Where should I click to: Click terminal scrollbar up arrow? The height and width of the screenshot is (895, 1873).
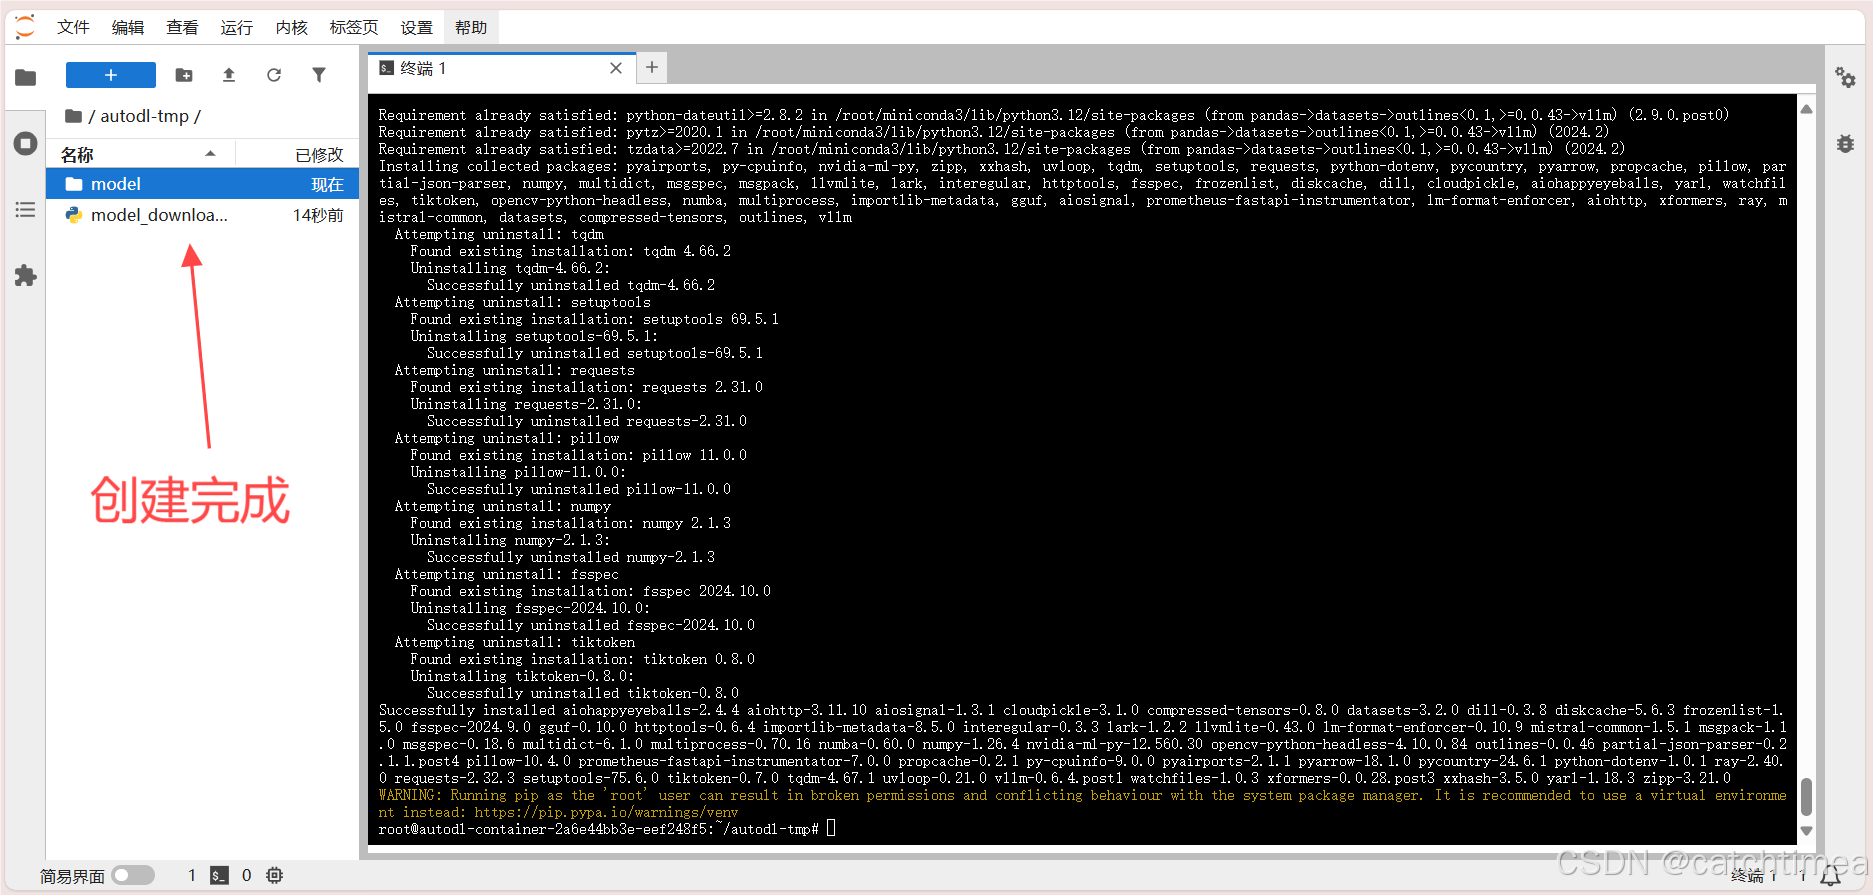1806,108
